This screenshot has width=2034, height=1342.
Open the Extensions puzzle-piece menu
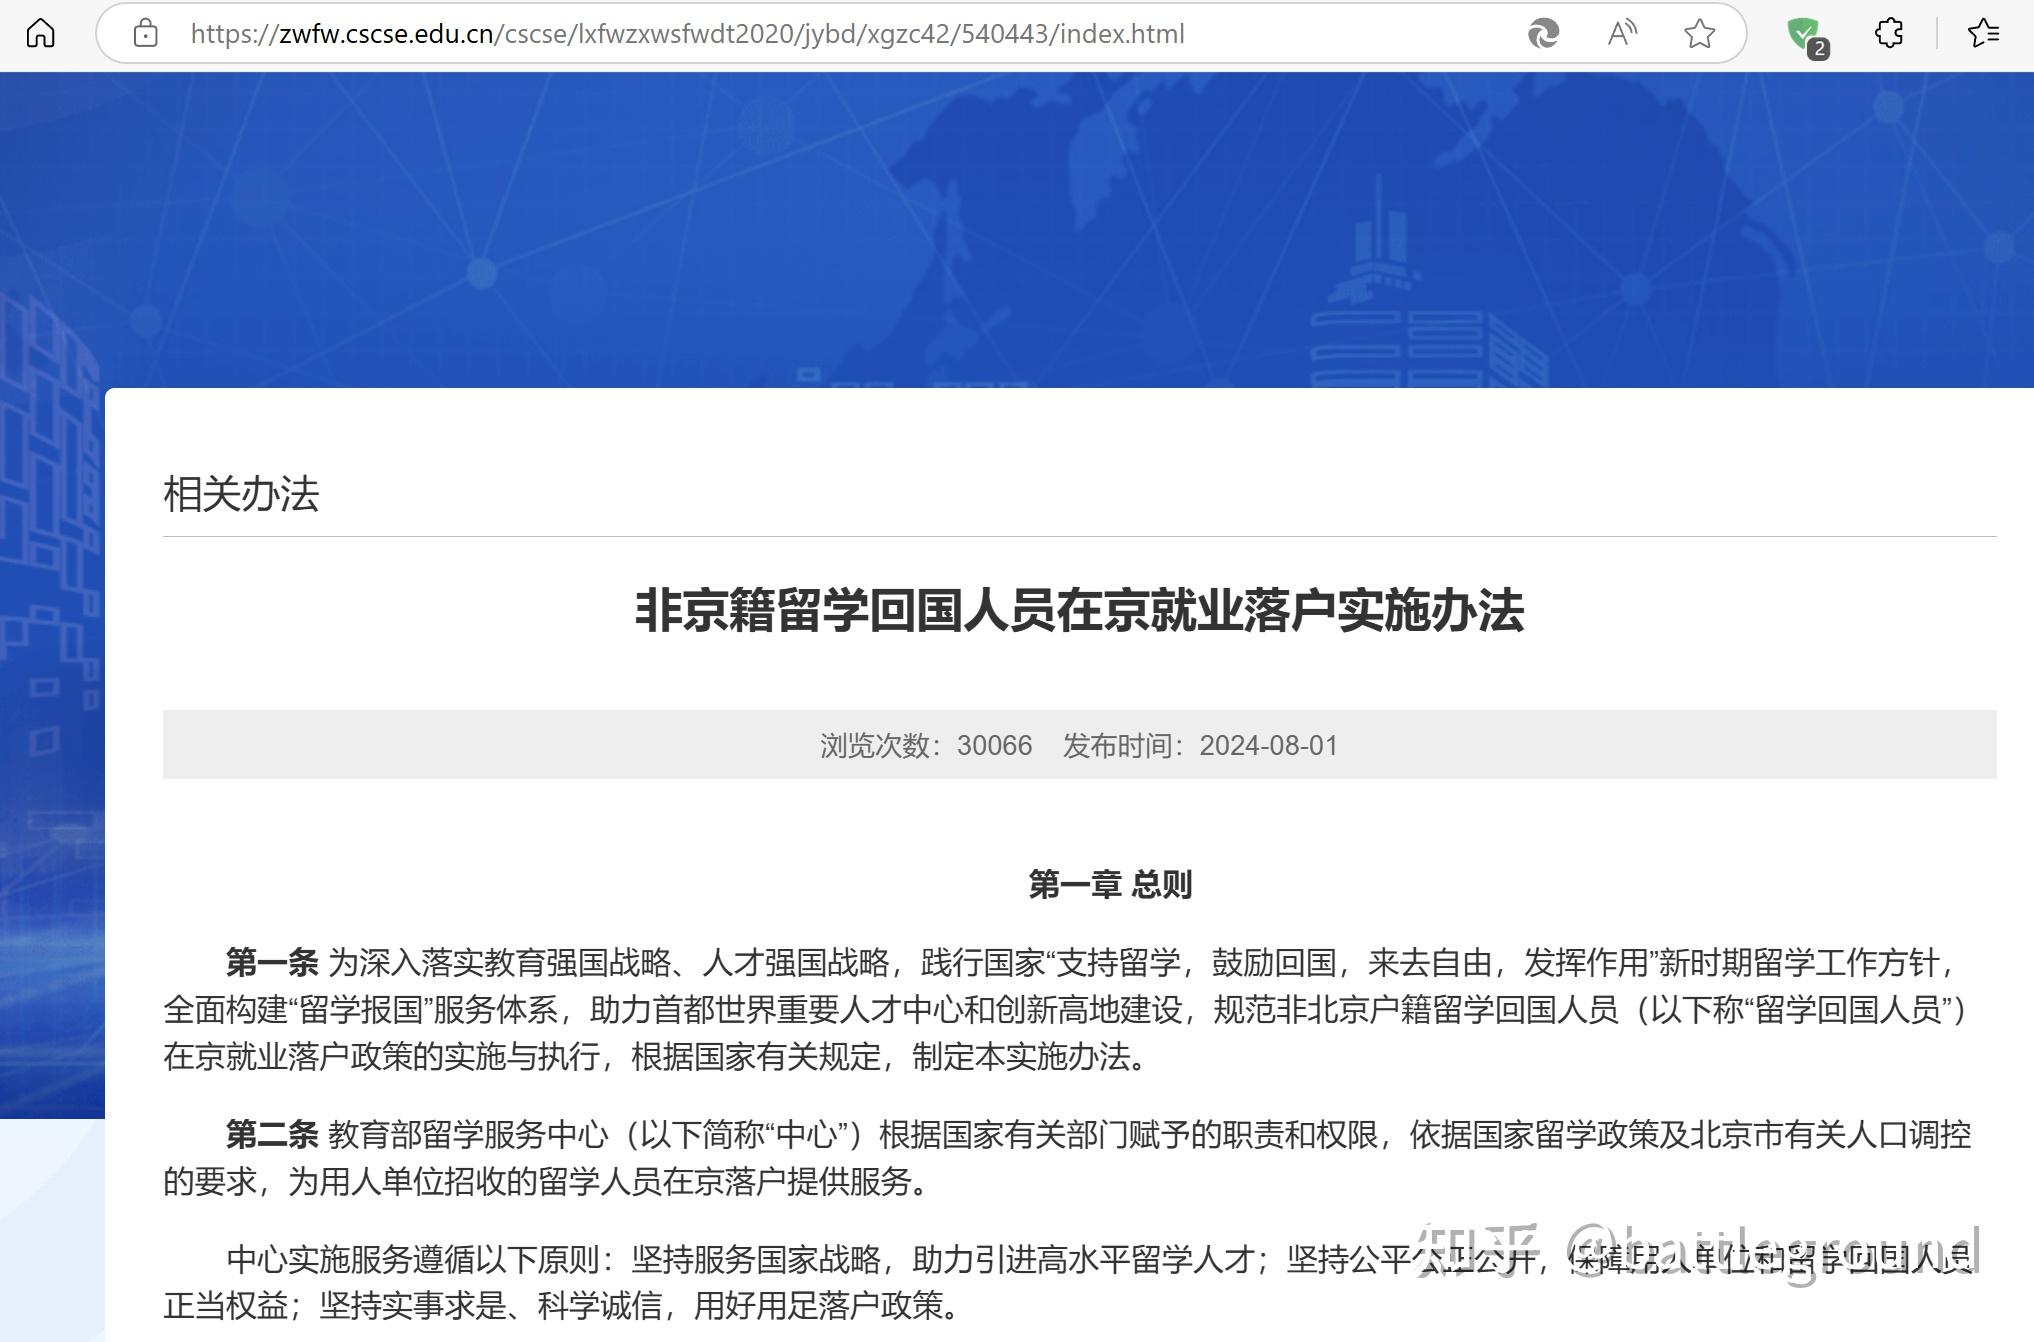point(1889,33)
